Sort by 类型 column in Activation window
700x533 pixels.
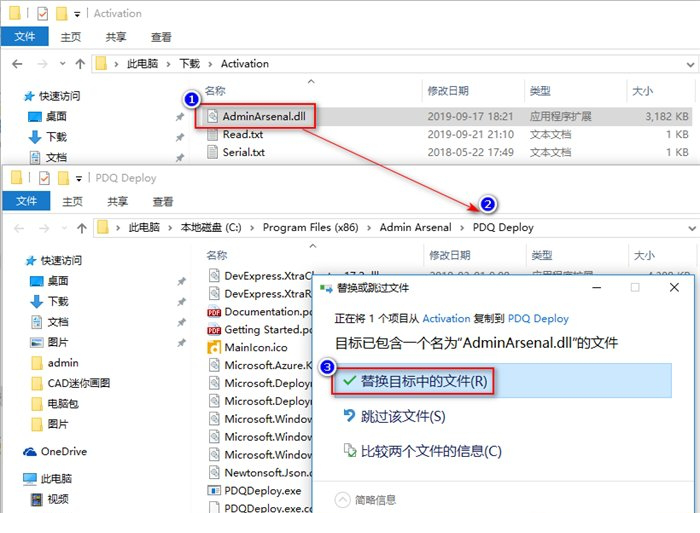click(540, 91)
